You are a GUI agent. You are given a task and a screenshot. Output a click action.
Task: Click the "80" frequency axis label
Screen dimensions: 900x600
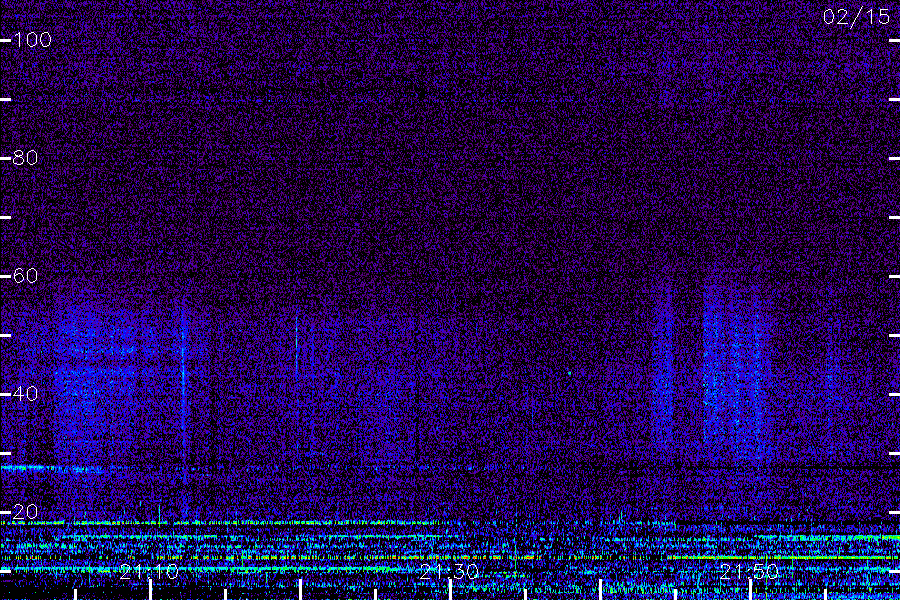[x=25, y=157]
